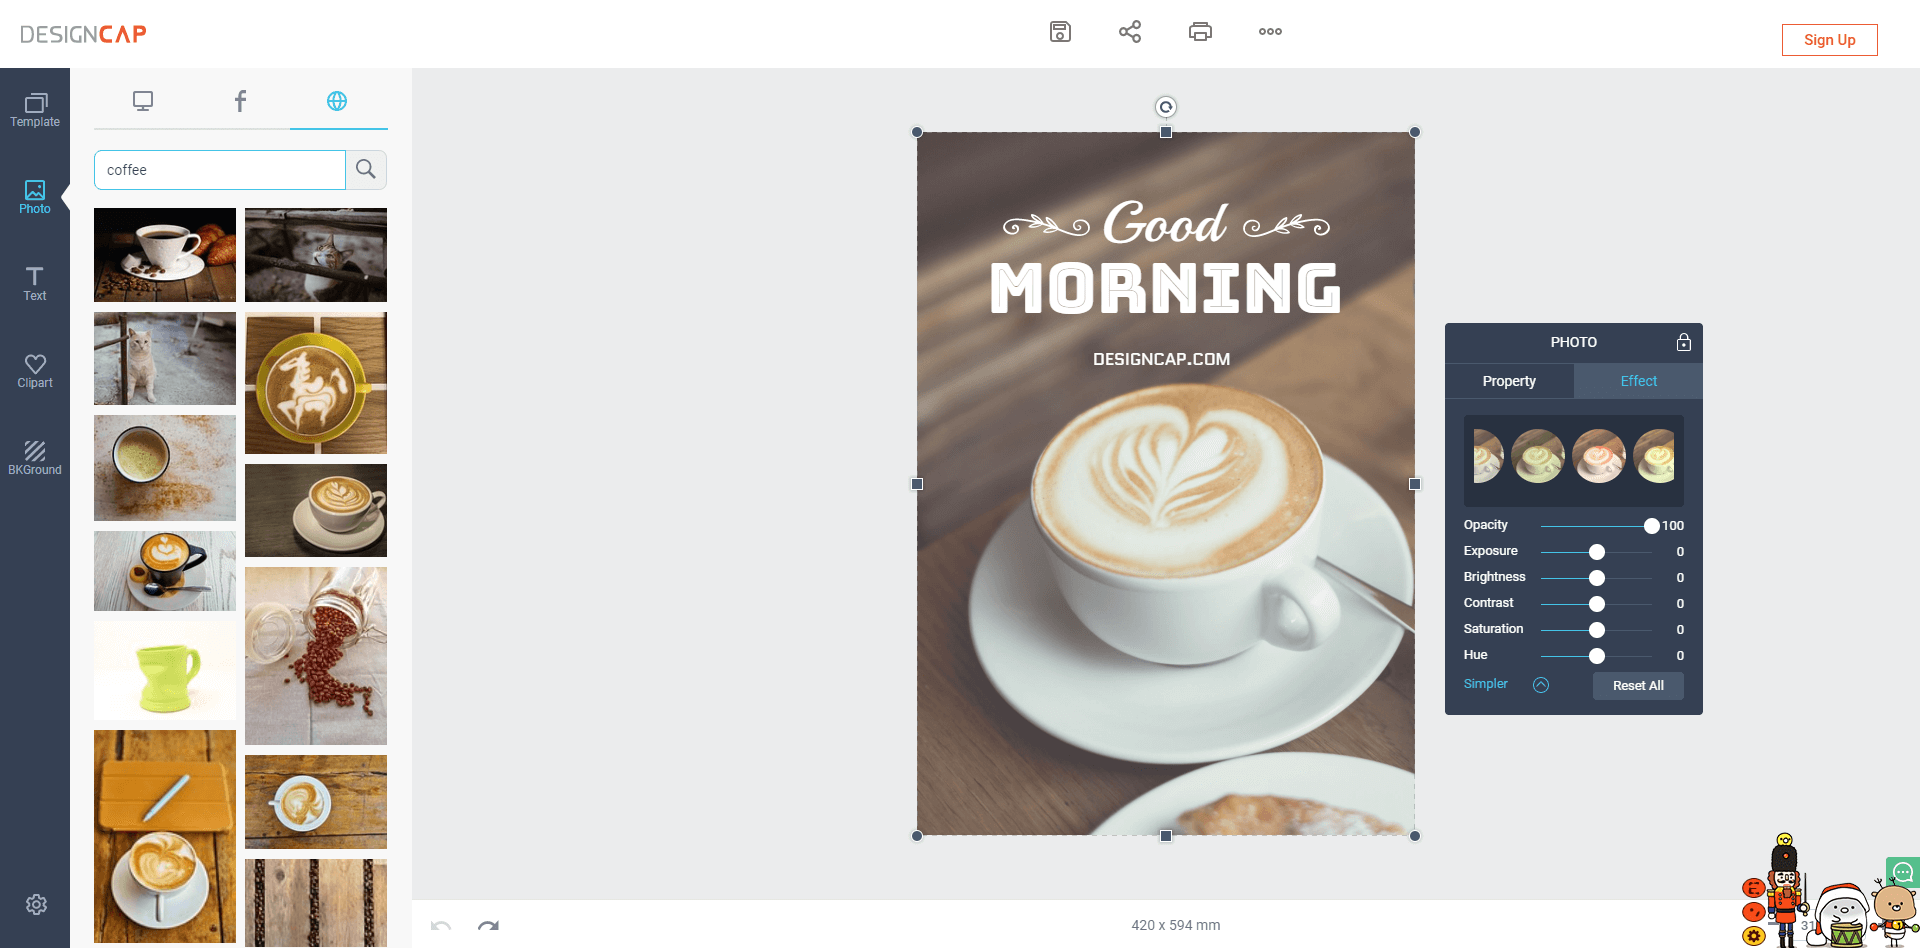Open the green chat support icon
The height and width of the screenshot is (948, 1920).
(x=1903, y=872)
